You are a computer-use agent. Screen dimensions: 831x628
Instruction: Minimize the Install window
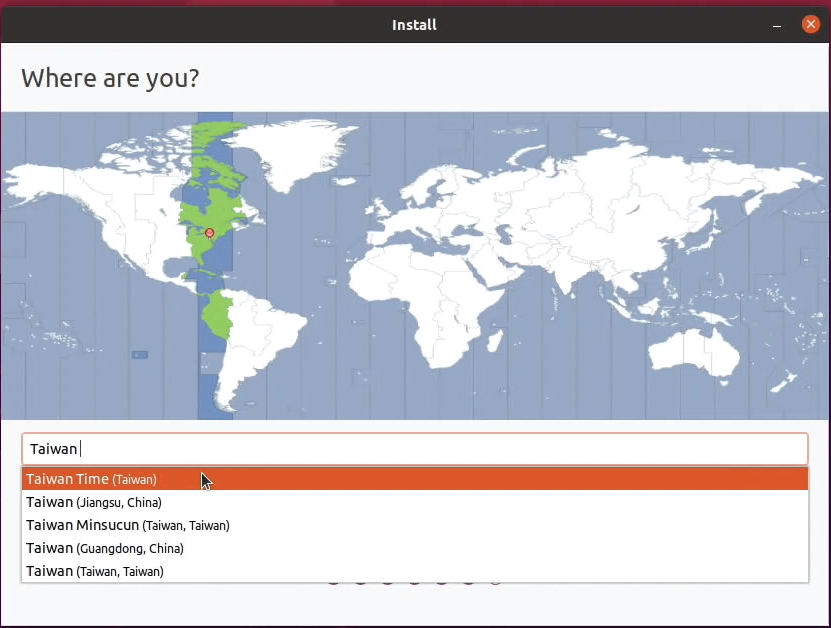[x=777, y=25]
